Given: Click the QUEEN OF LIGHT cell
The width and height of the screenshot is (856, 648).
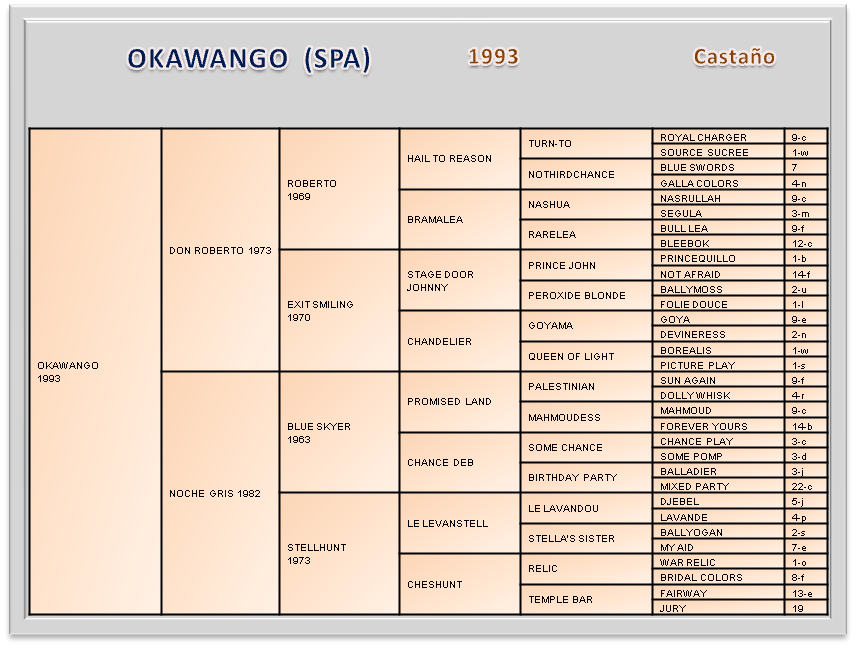Looking at the screenshot, I should tap(586, 356).
